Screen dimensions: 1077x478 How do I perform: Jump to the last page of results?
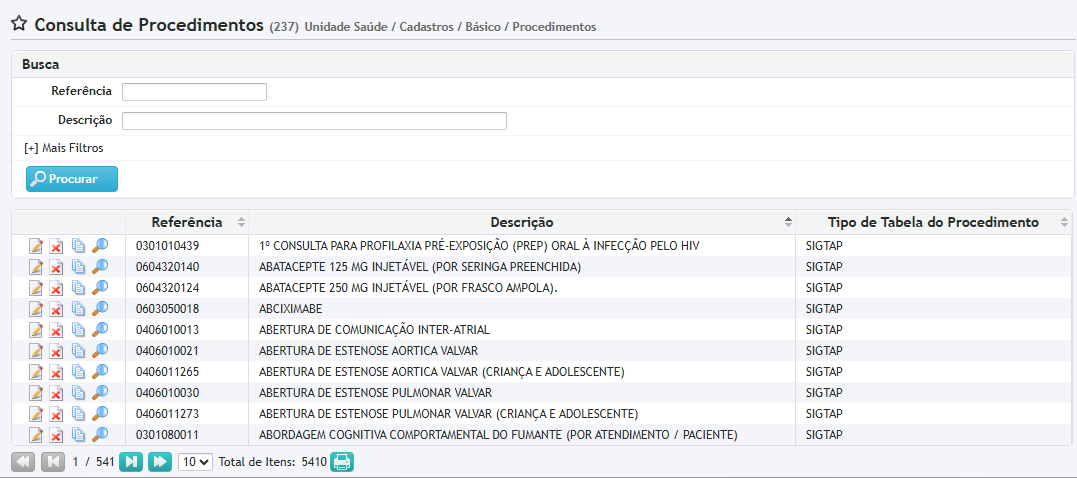159,462
